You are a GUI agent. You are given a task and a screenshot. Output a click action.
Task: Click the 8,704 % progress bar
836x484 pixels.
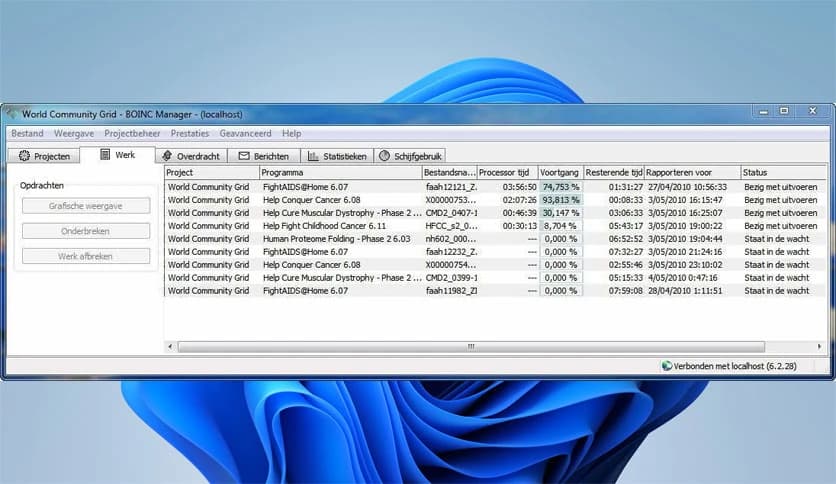pyautogui.click(x=561, y=226)
